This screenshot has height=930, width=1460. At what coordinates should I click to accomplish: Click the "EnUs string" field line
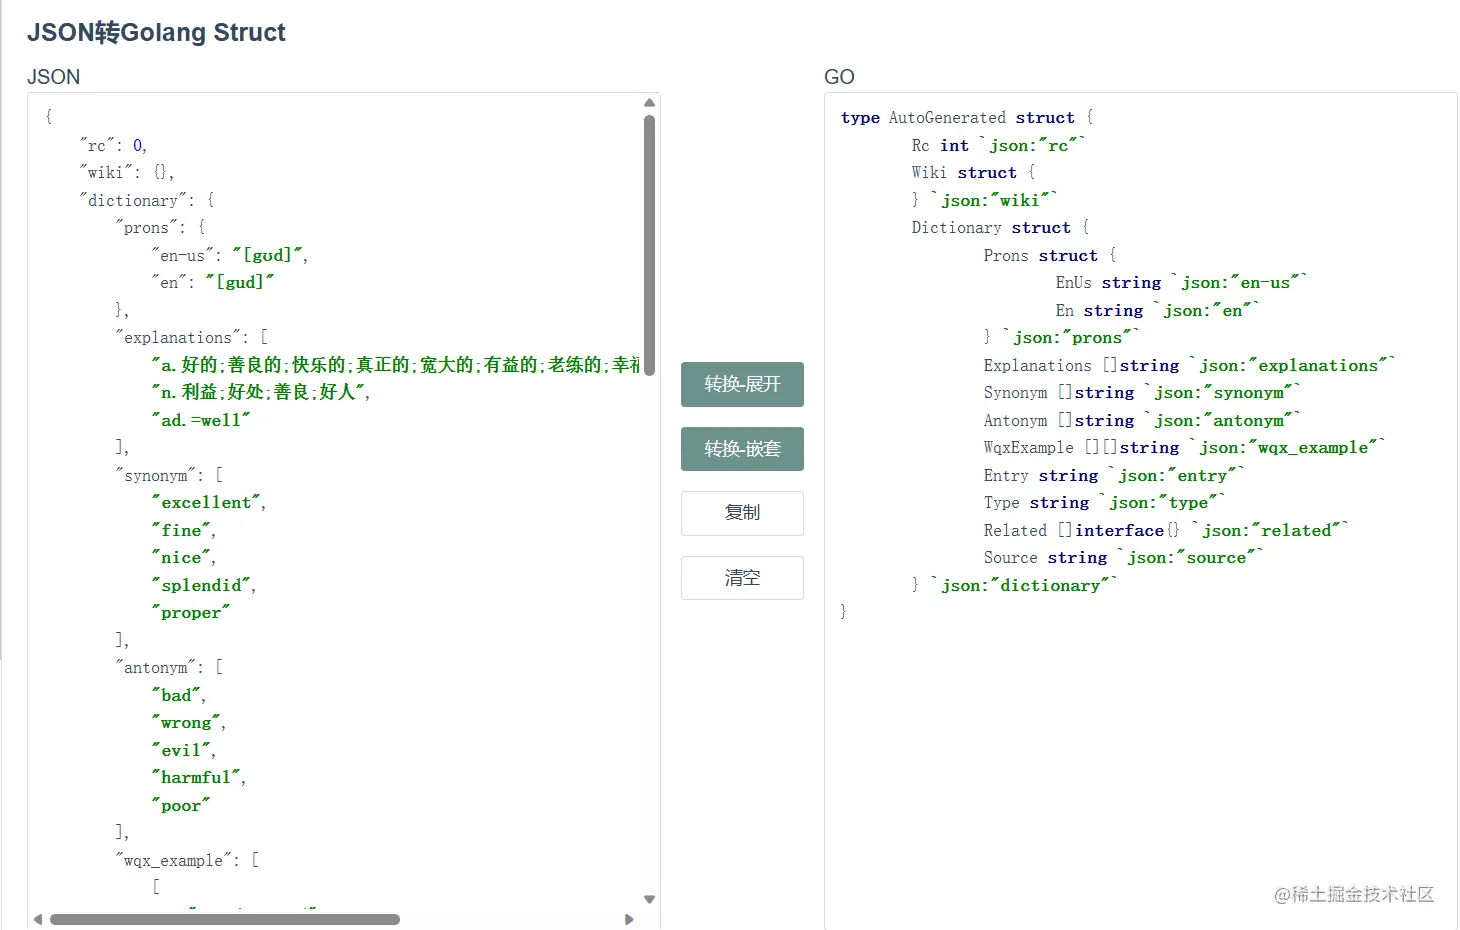(1182, 283)
